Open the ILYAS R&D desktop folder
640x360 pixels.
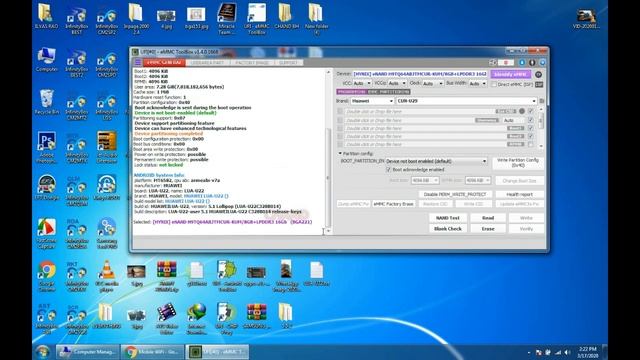point(46,16)
